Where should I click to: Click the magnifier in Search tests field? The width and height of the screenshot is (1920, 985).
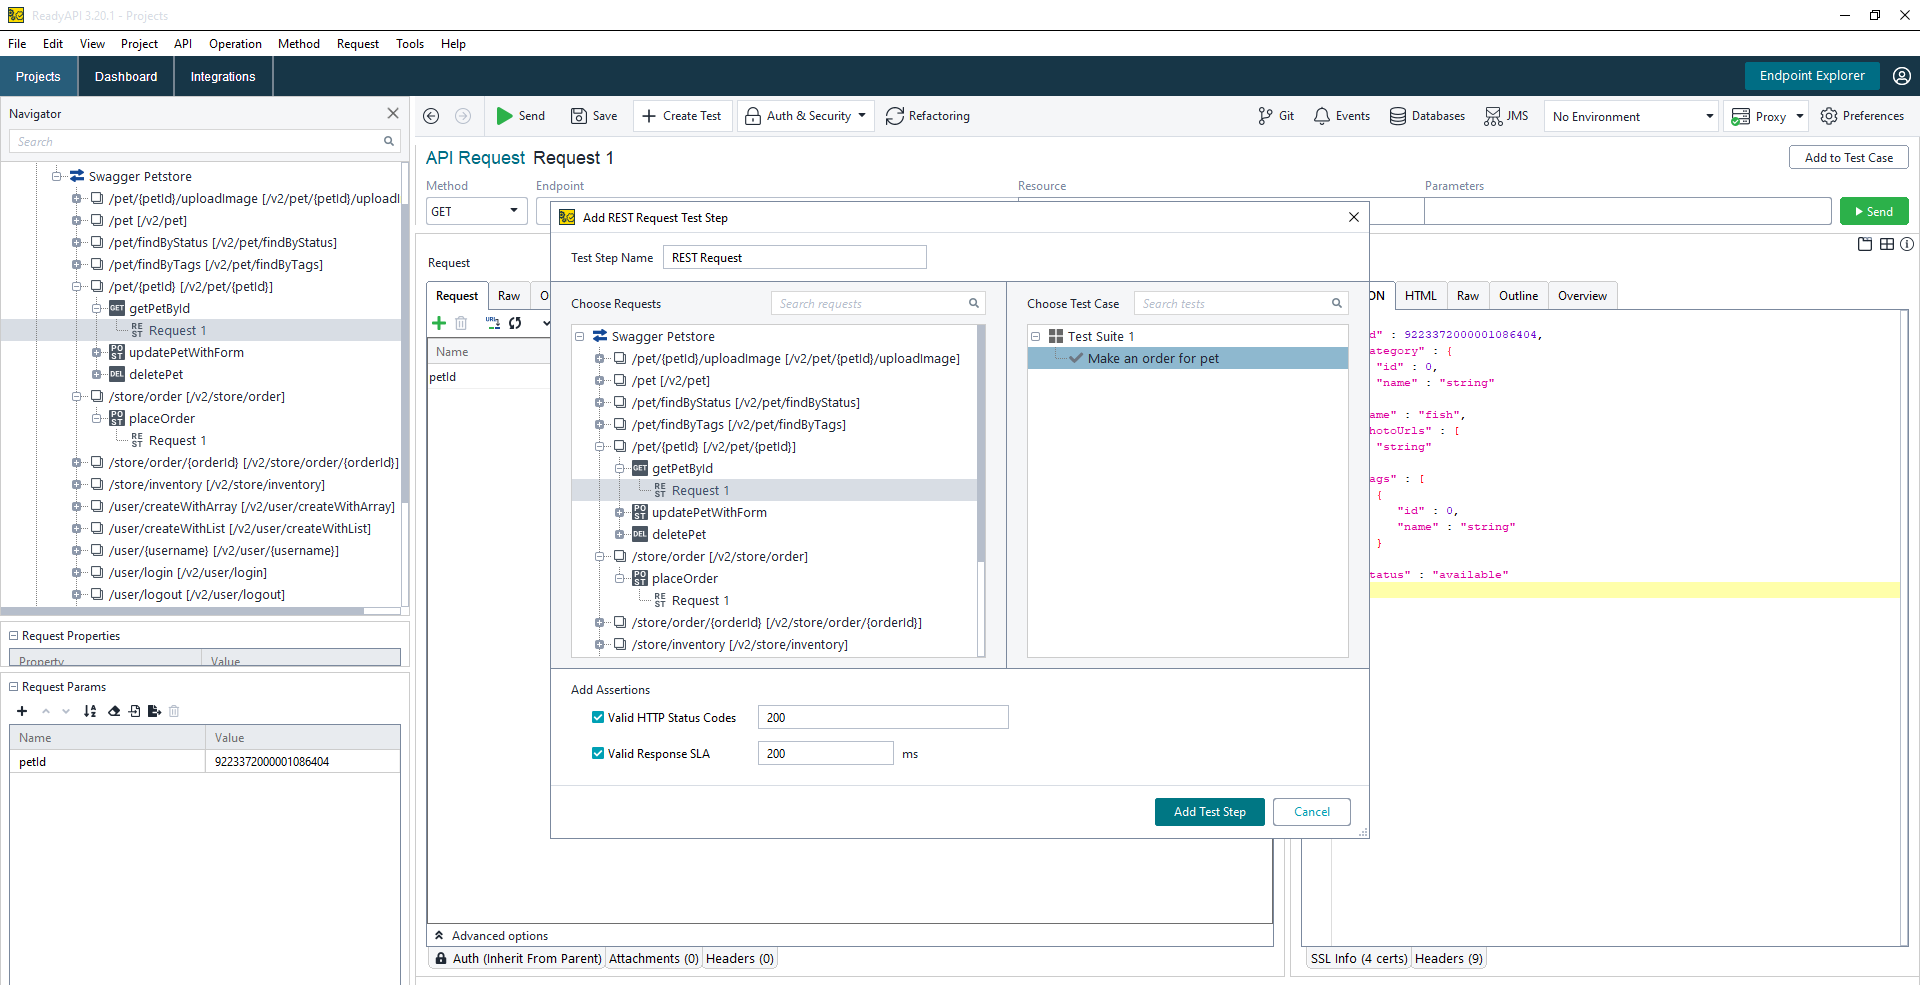[x=1336, y=303]
